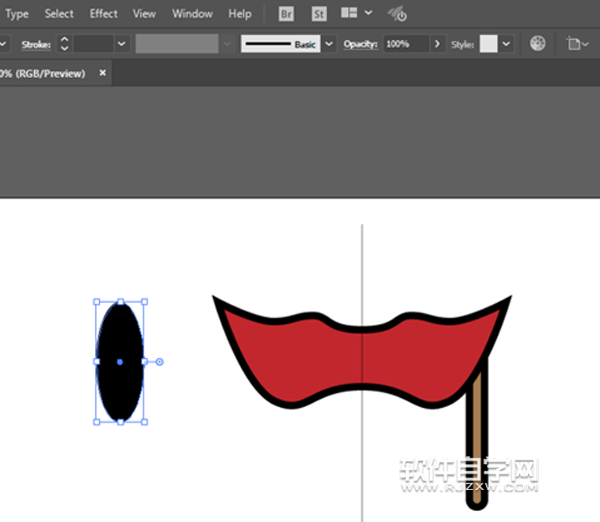The image size is (600, 522).
Task: Open the Window menu
Action: pyautogui.click(x=192, y=14)
